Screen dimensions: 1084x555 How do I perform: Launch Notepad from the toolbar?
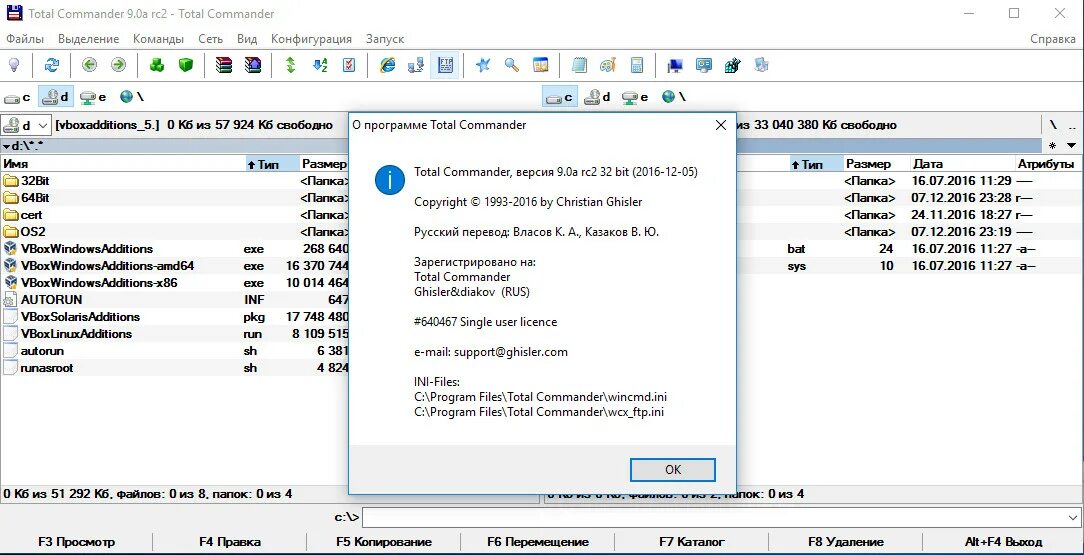[579, 66]
